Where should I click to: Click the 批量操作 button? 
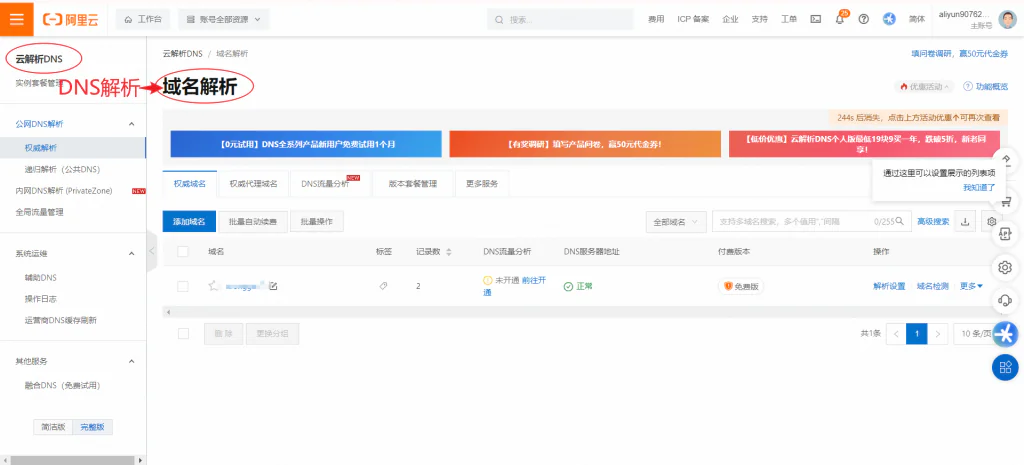[x=317, y=221]
